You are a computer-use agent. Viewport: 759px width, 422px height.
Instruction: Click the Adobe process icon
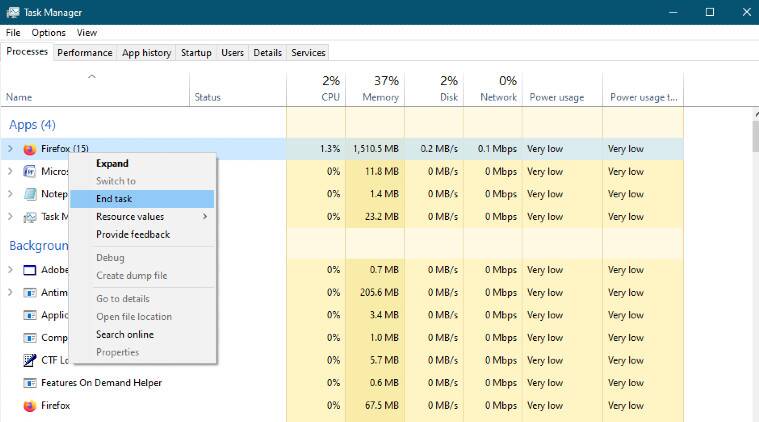[29, 270]
